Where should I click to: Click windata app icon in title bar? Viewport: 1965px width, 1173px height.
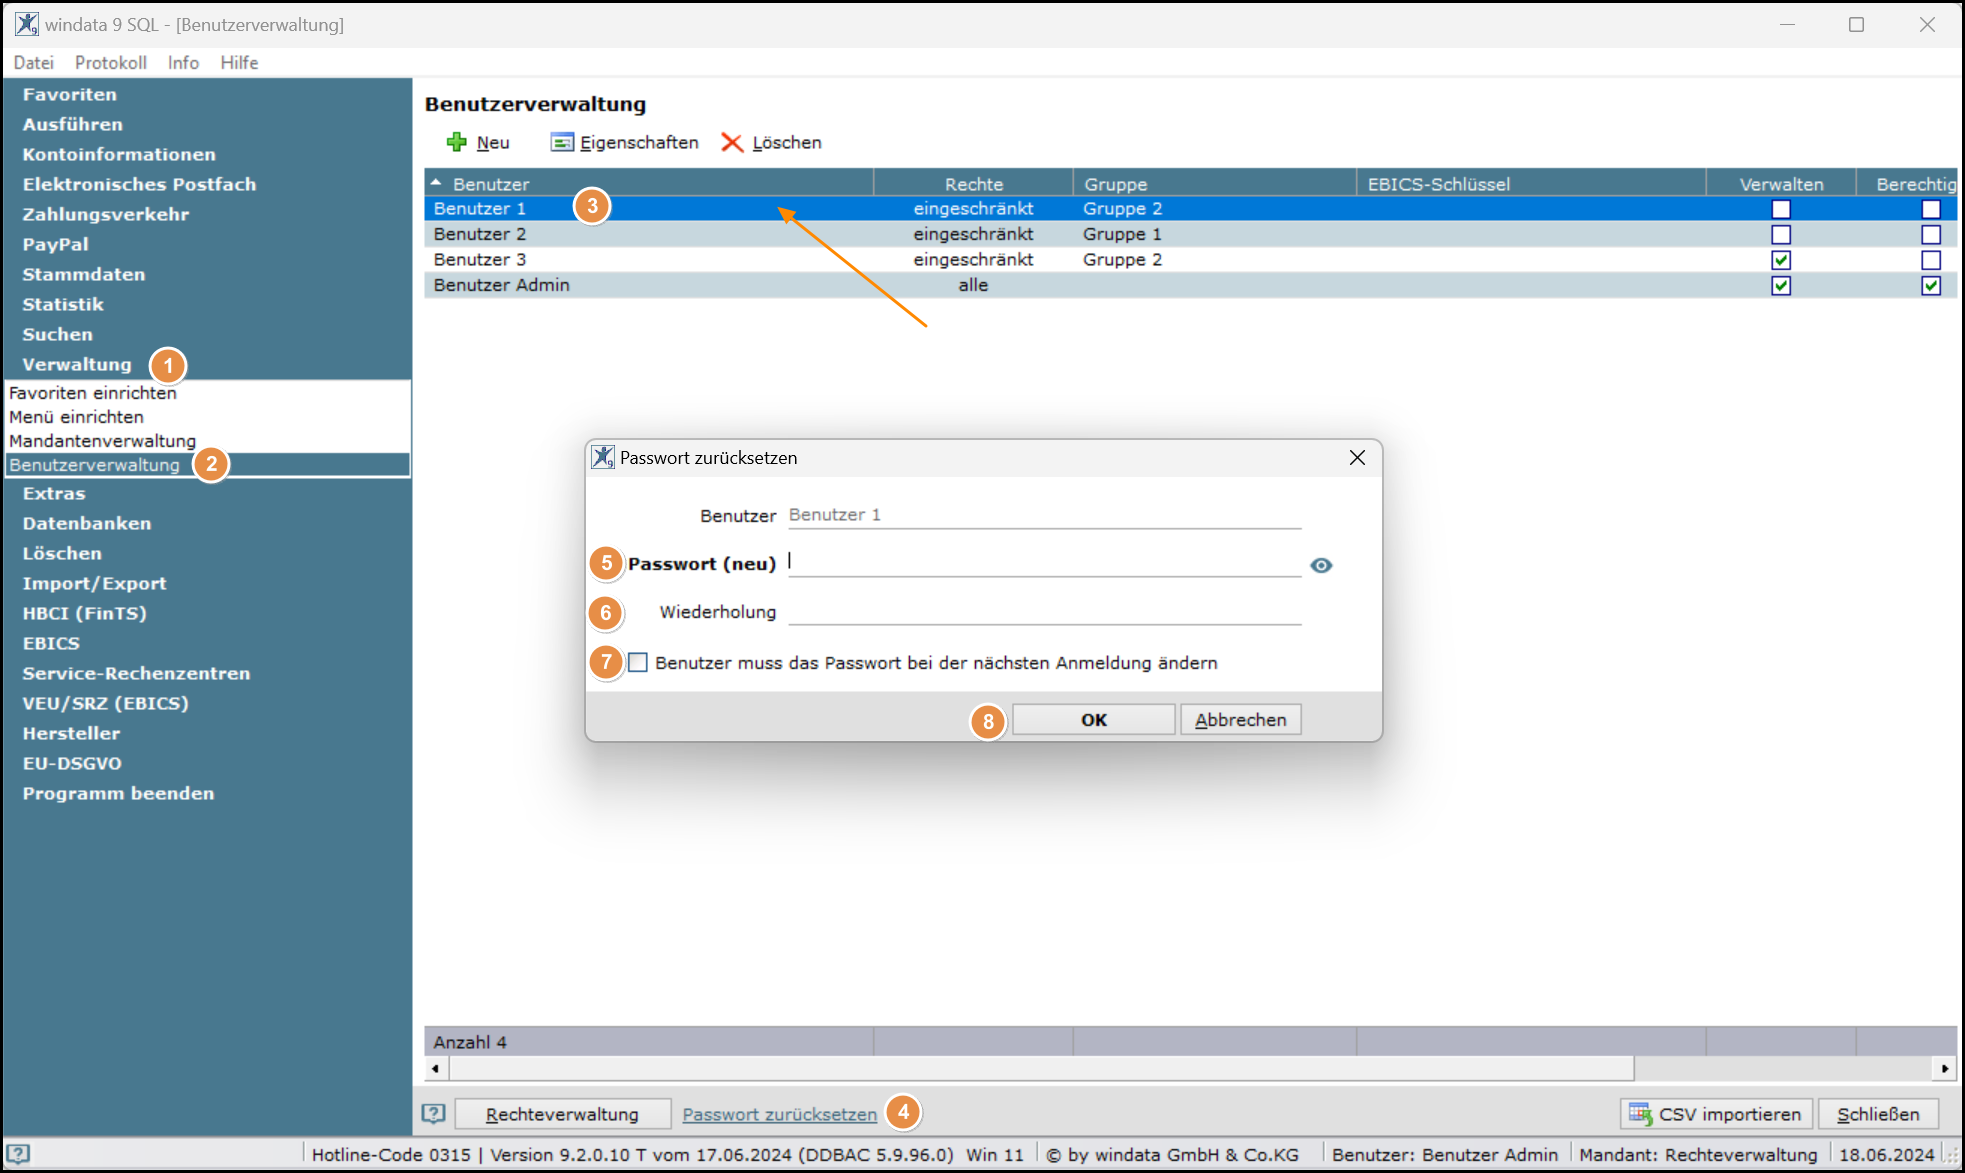click(26, 24)
